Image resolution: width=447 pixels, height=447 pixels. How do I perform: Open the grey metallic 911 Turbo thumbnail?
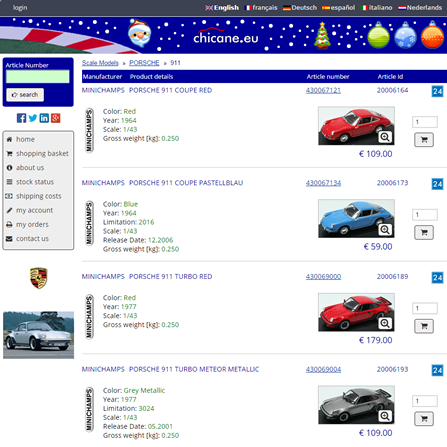tap(356, 405)
